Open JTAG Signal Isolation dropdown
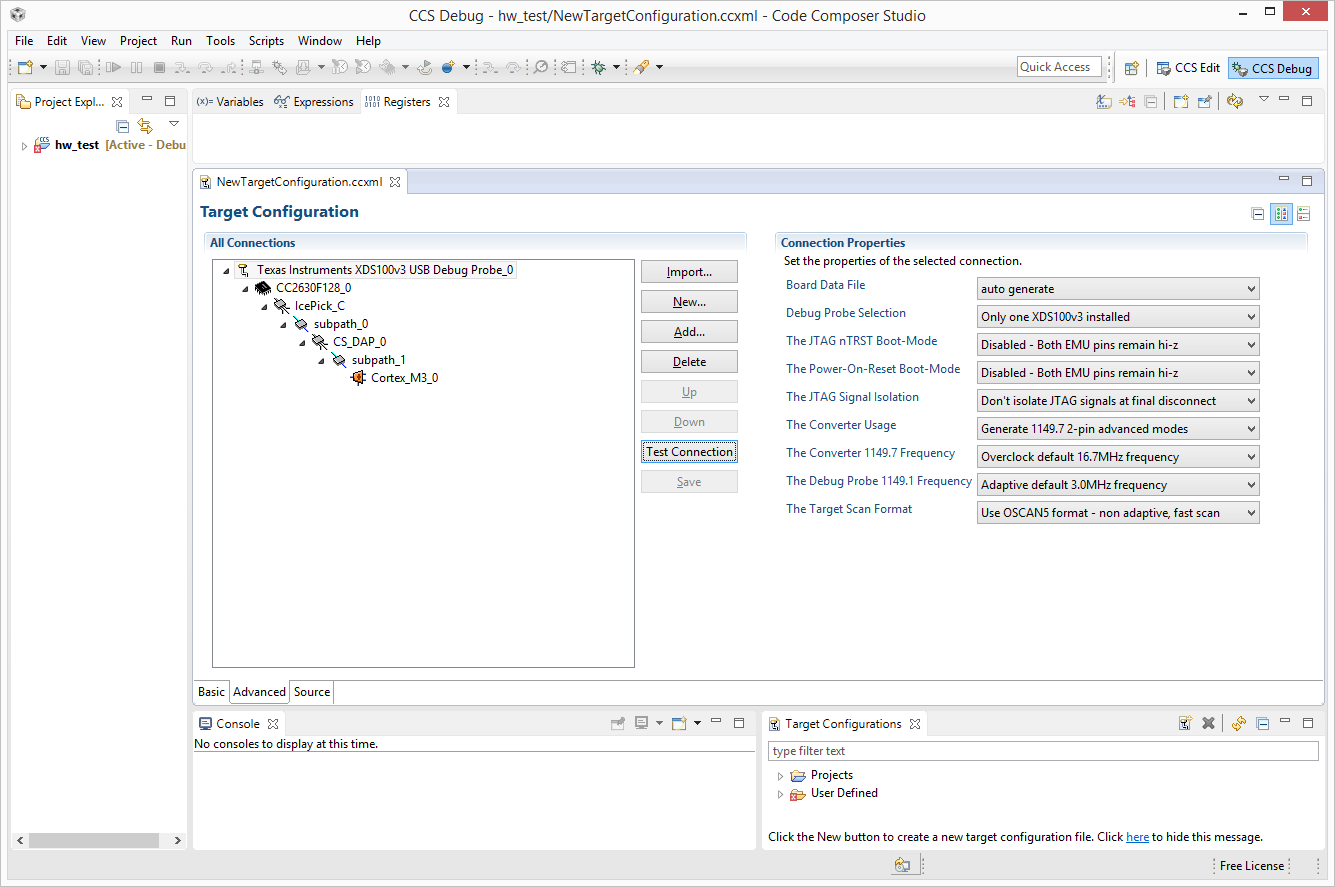1335x887 pixels. (1118, 401)
